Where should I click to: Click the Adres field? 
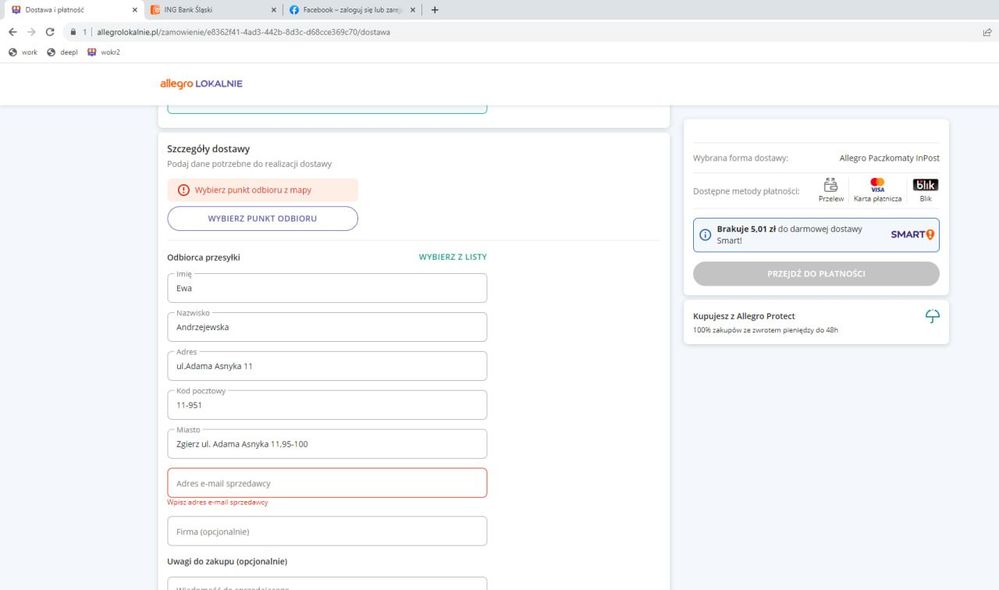tap(327, 366)
